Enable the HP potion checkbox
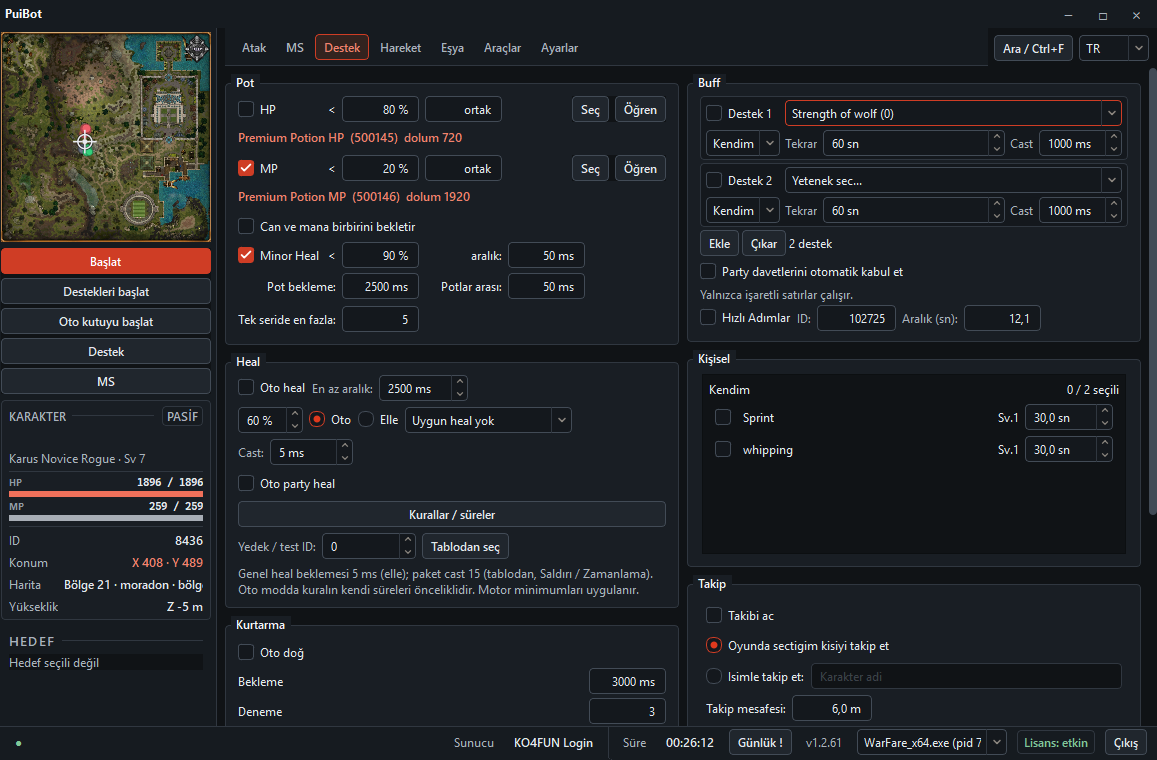Image resolution: width=1157 pixels, height=760 pixels. (x=246, y=109)
